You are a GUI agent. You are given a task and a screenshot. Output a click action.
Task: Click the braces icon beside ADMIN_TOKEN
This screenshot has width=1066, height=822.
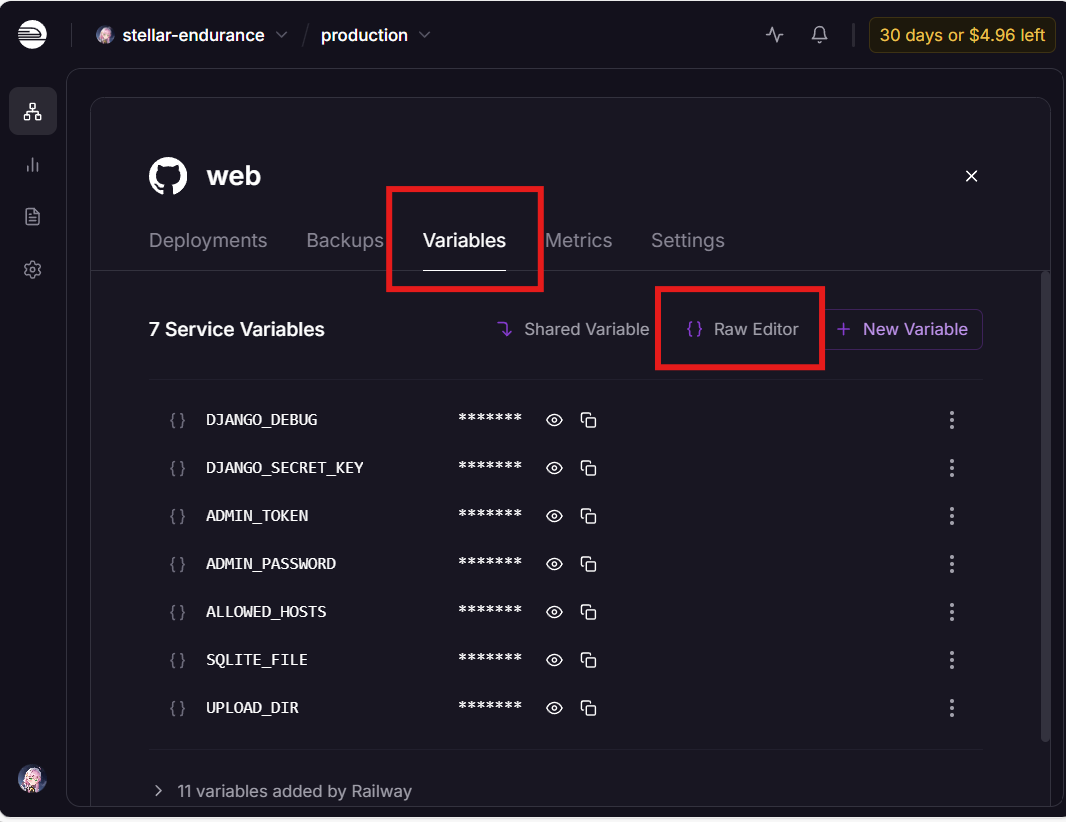[x=177, y=516]
